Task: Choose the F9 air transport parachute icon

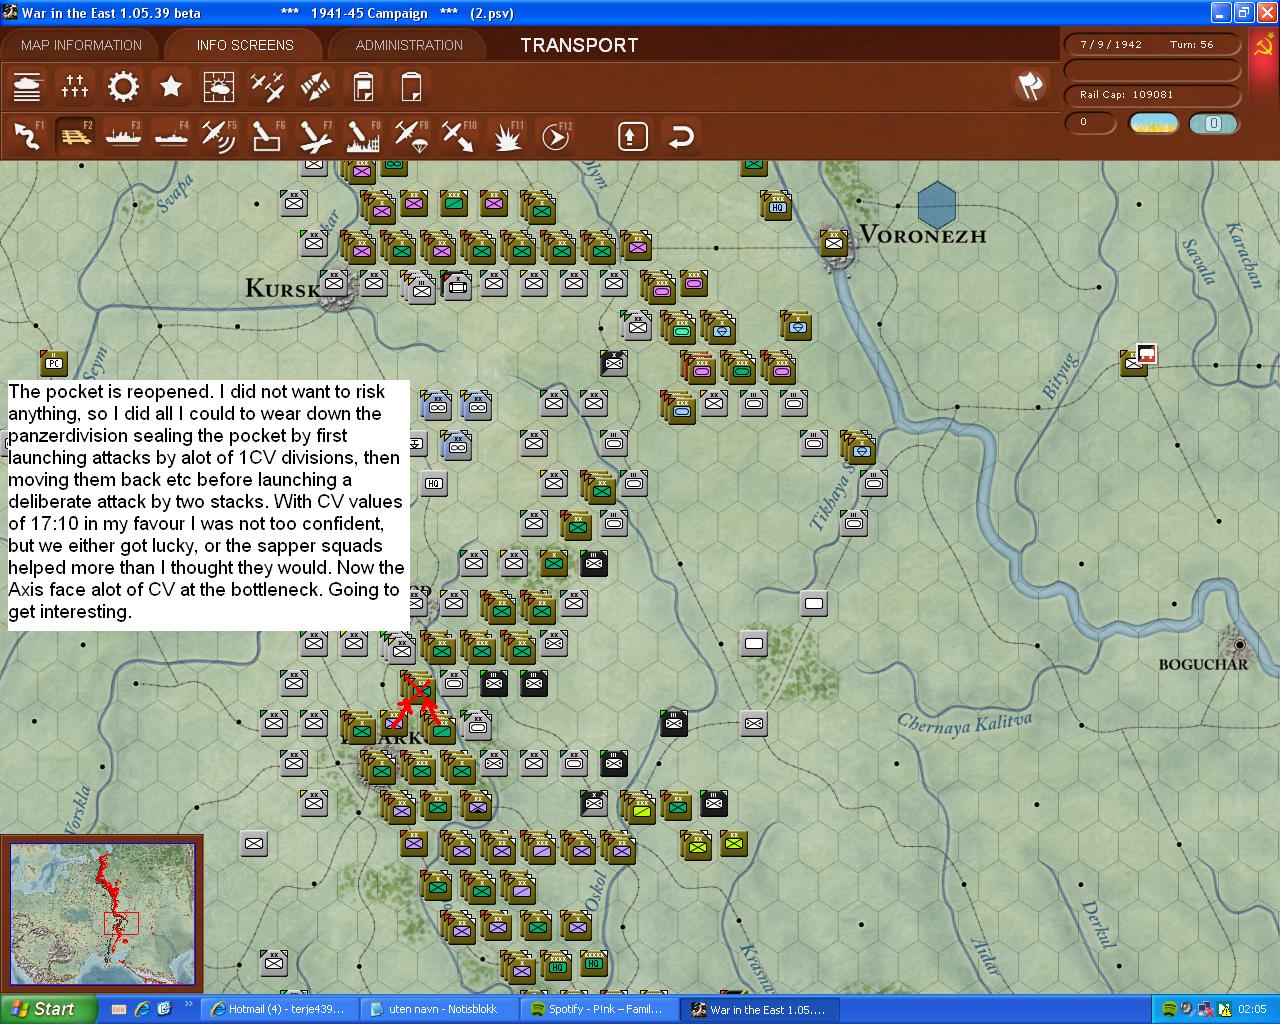Action: [410, 135]
